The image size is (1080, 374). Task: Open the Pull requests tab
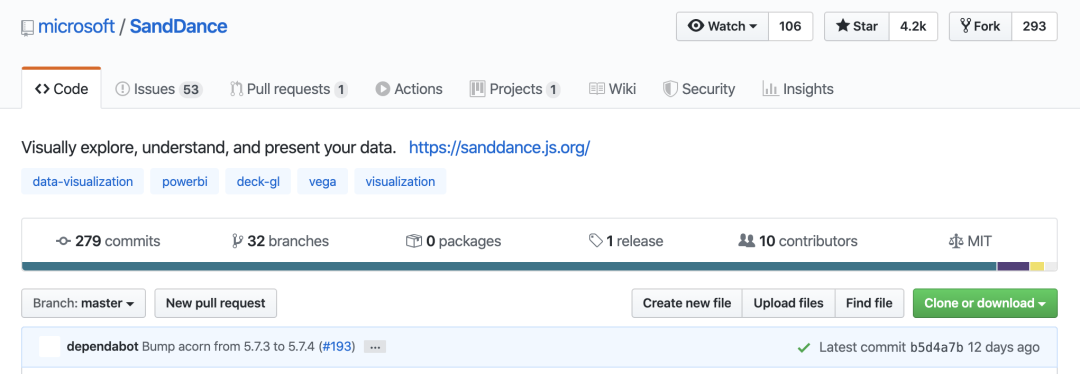pyautogui.click(x=289, y=89)
